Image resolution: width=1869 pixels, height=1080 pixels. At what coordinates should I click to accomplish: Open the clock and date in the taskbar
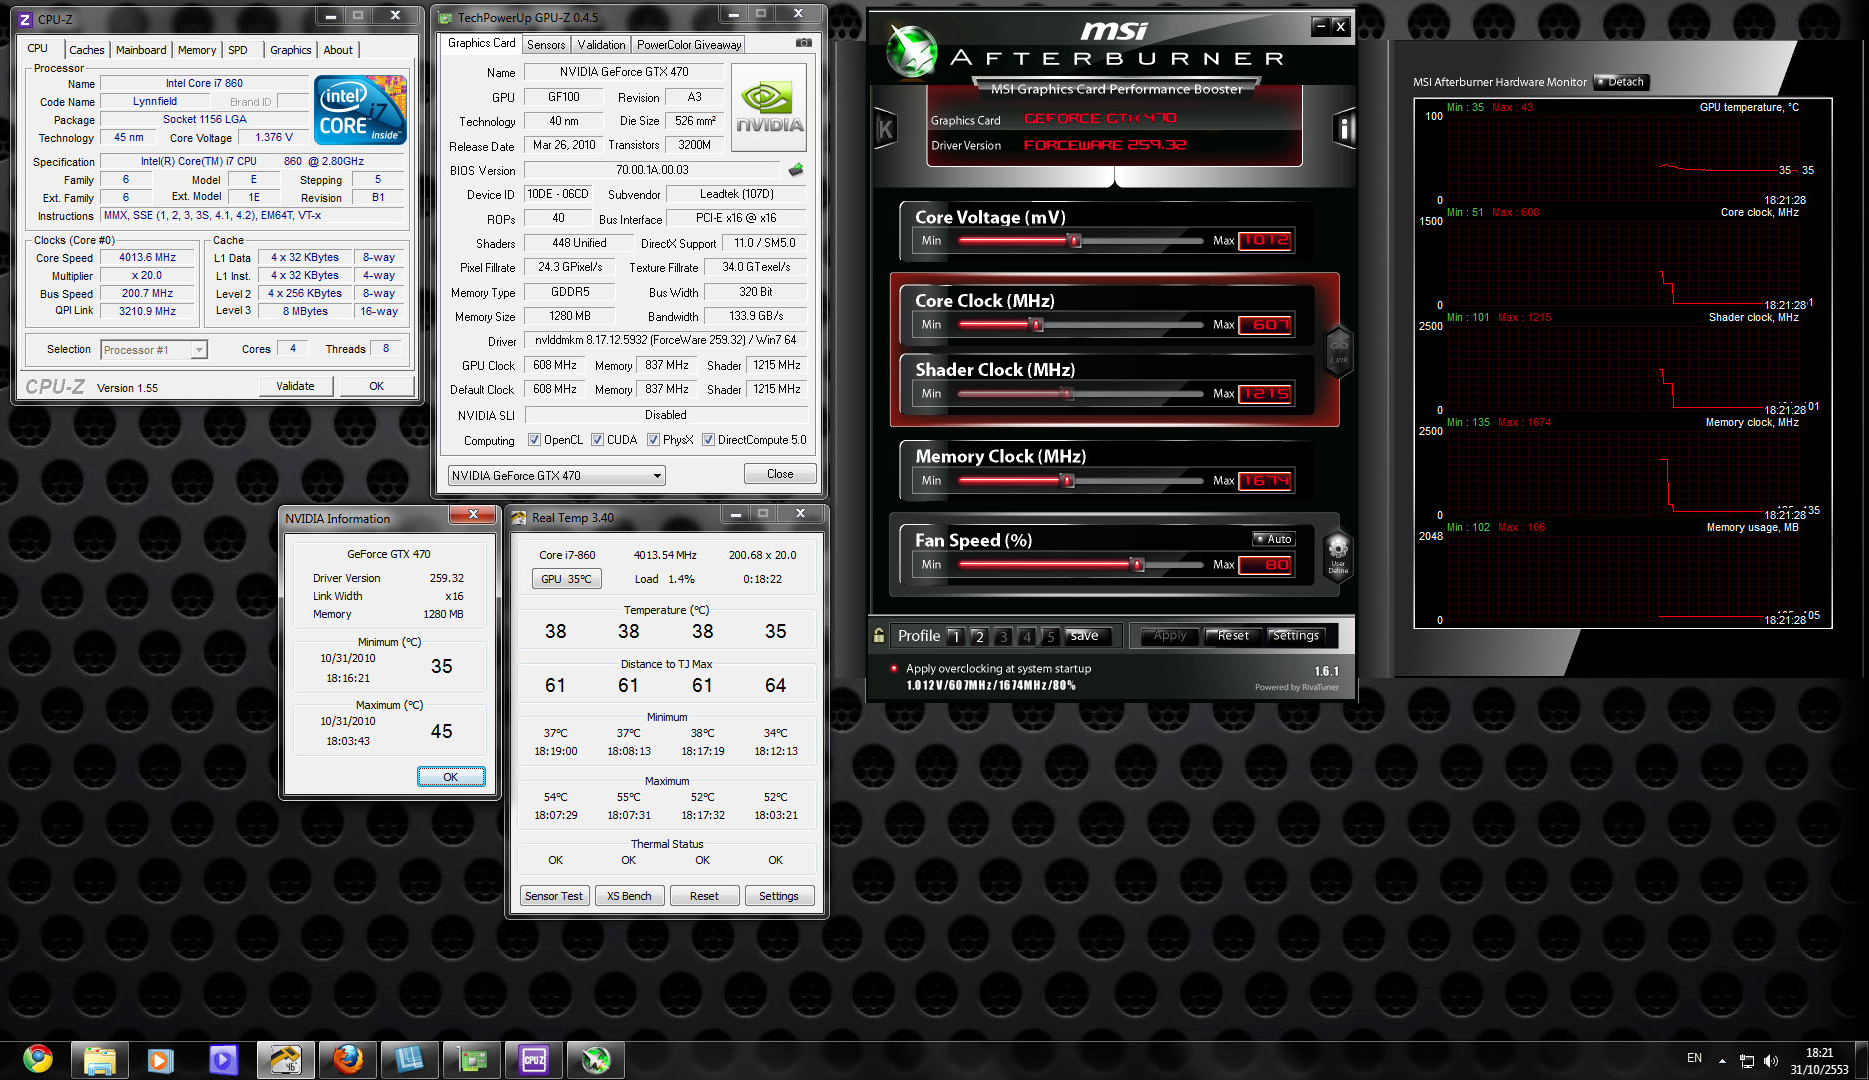pyautogui.click(x=1820, y=1061)
